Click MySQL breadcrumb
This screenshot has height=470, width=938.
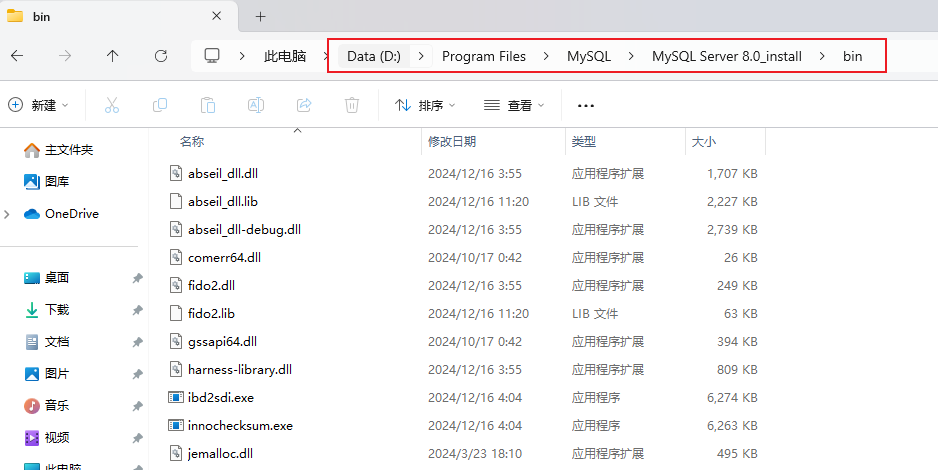(x=589, y=56)
